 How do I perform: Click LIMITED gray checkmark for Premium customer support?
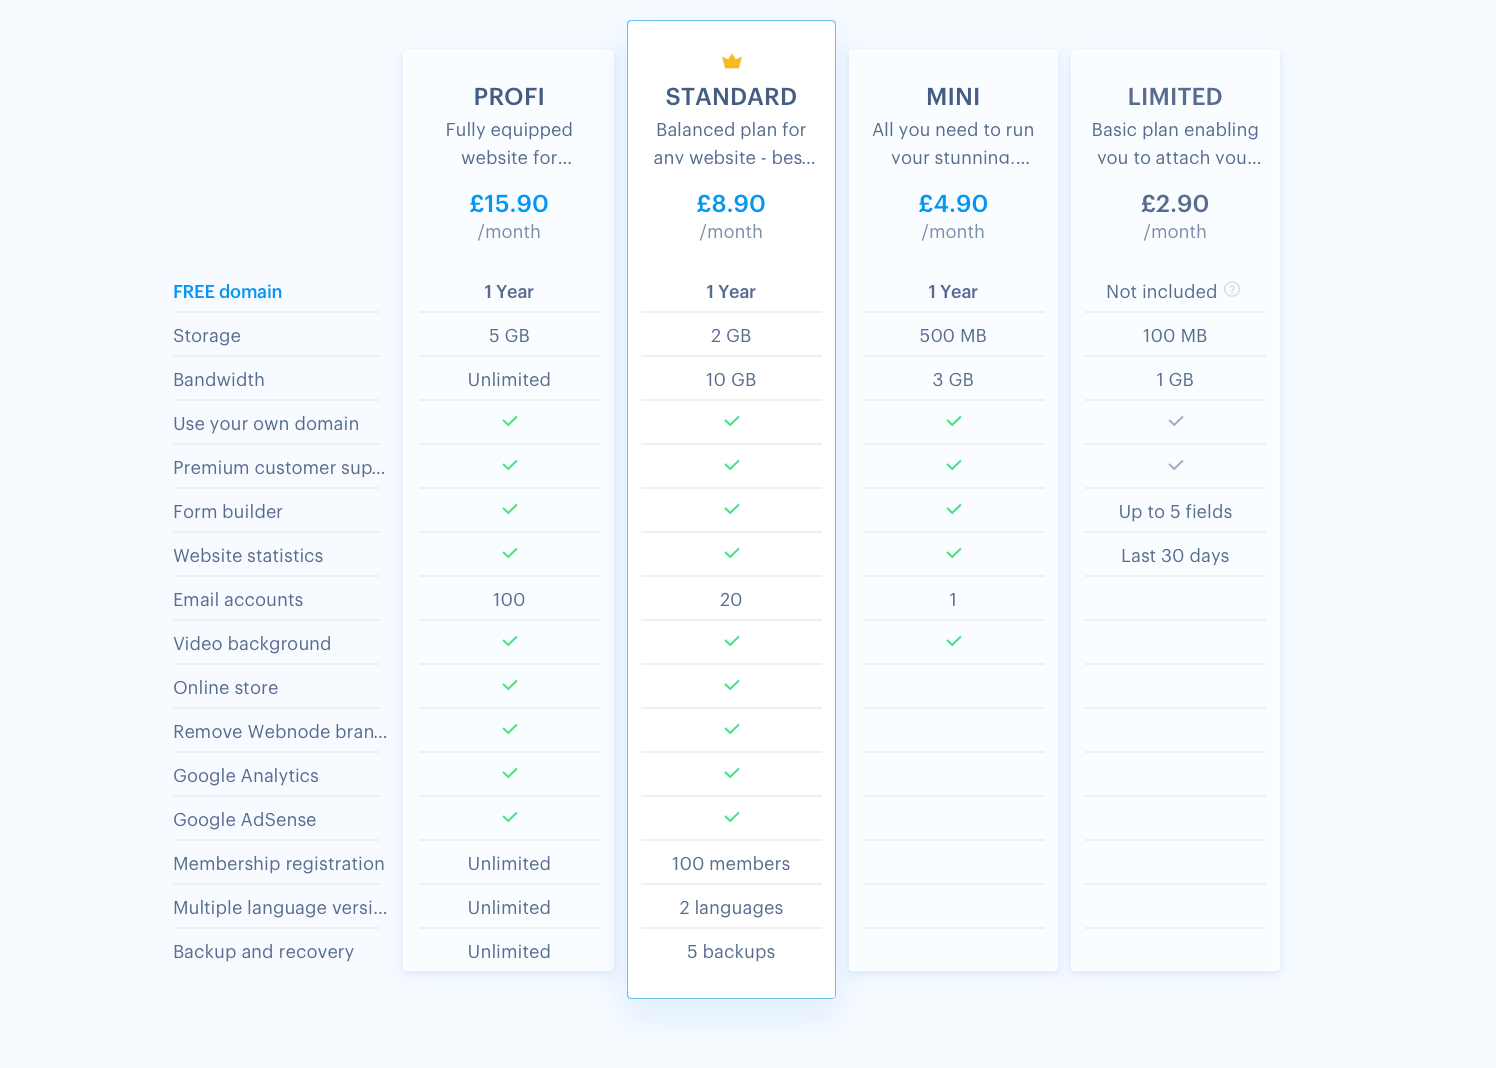point(1176,465)
